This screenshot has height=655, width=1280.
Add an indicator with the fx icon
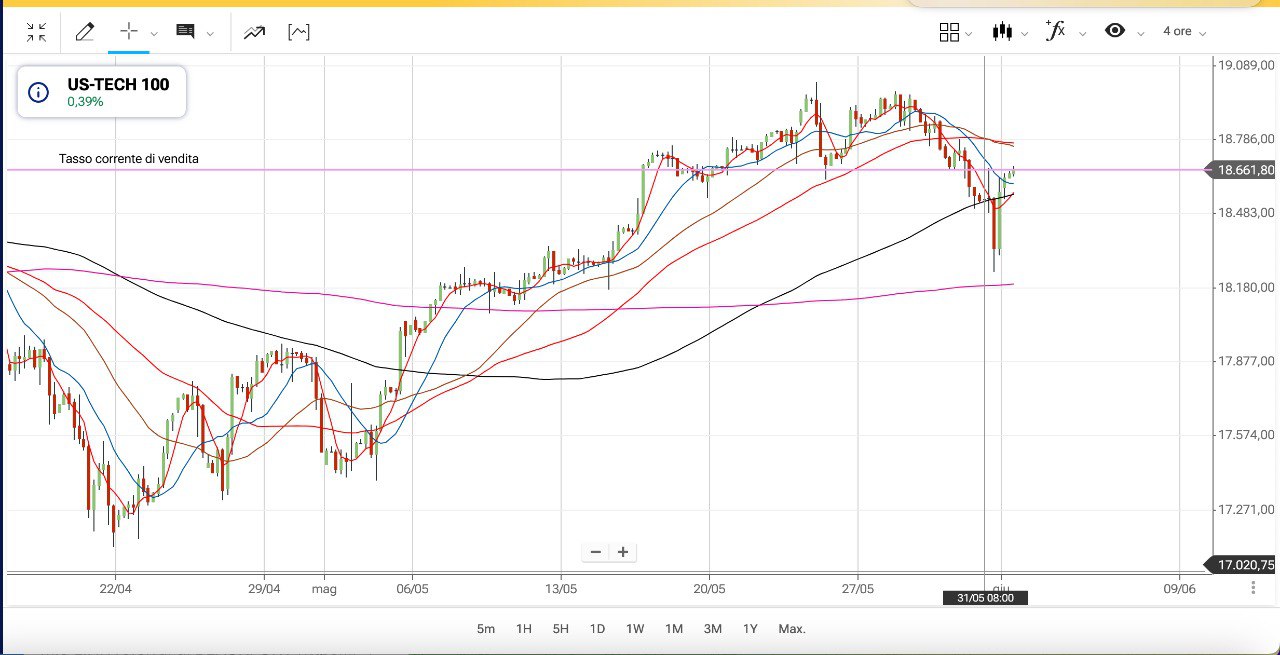[x=1055, y=31]
